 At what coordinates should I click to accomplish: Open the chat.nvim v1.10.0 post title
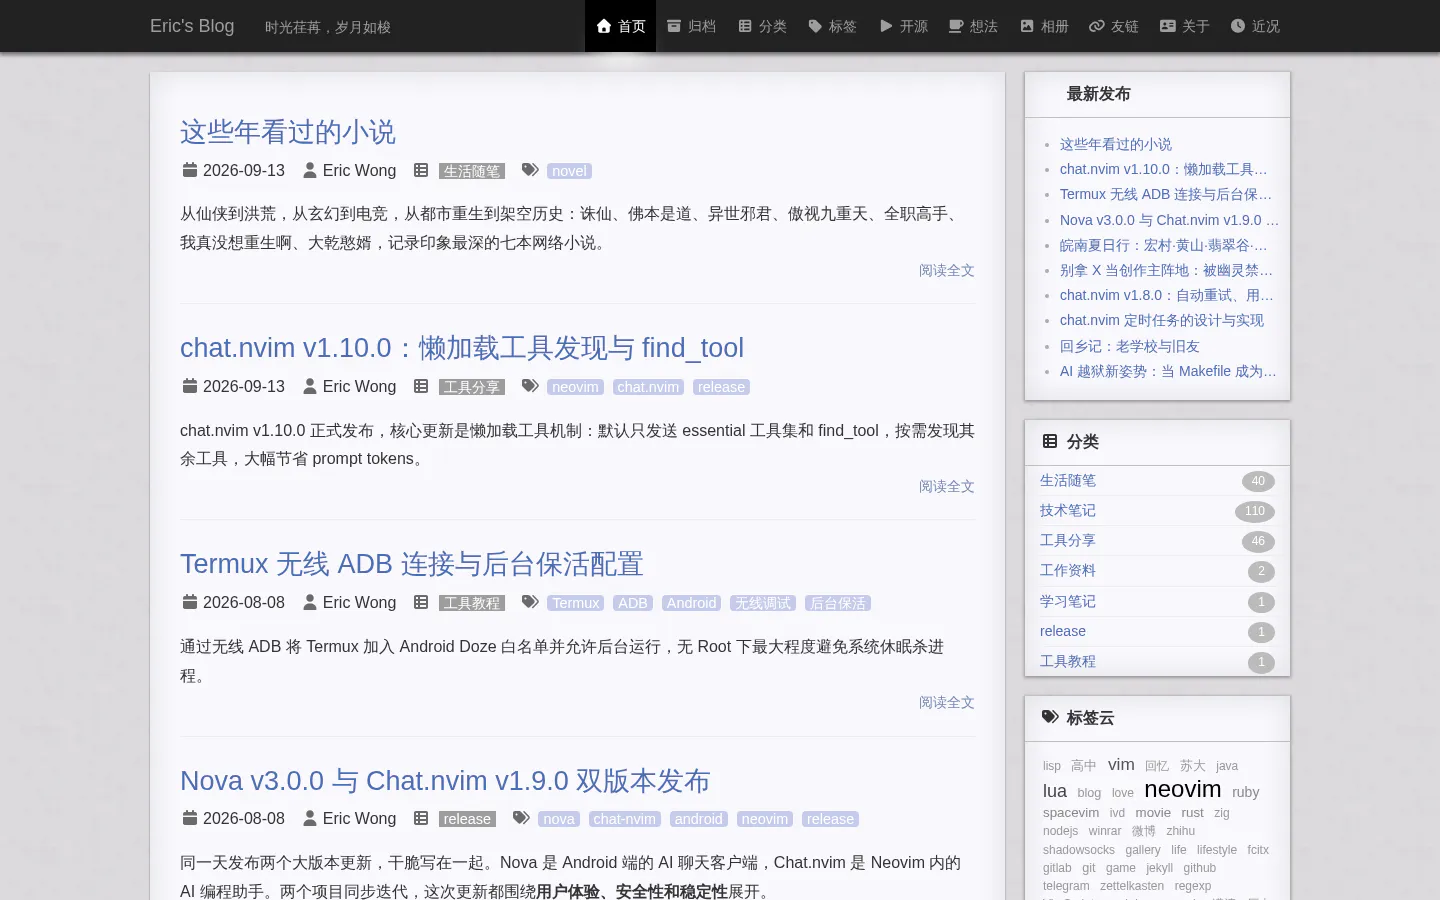[462, 348]
